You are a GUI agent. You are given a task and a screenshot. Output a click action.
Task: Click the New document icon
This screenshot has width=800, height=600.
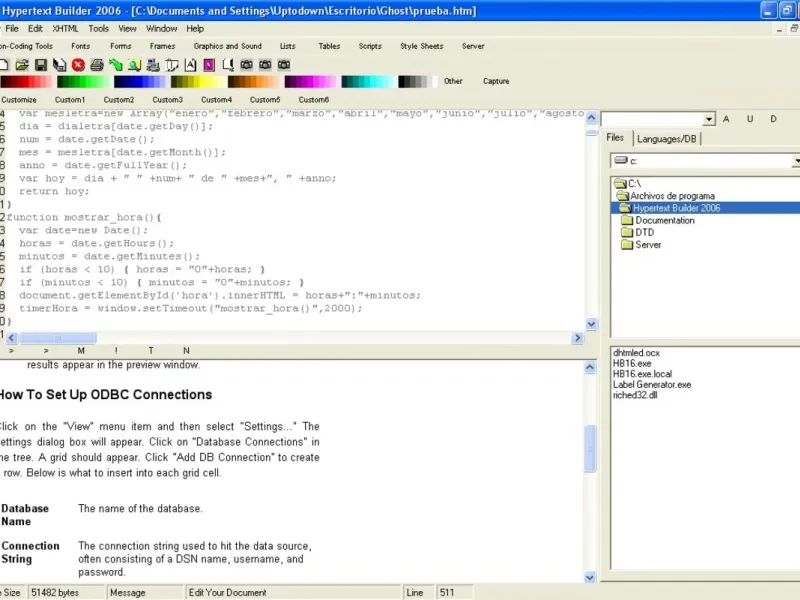(x=5, y=64)
